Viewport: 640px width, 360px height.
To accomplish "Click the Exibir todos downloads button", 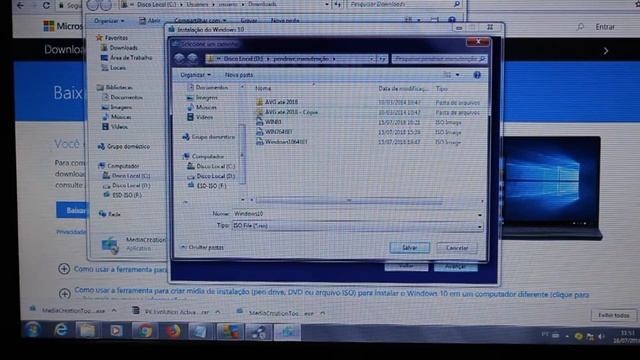I will pyautogui.click(x=613, y=315).
